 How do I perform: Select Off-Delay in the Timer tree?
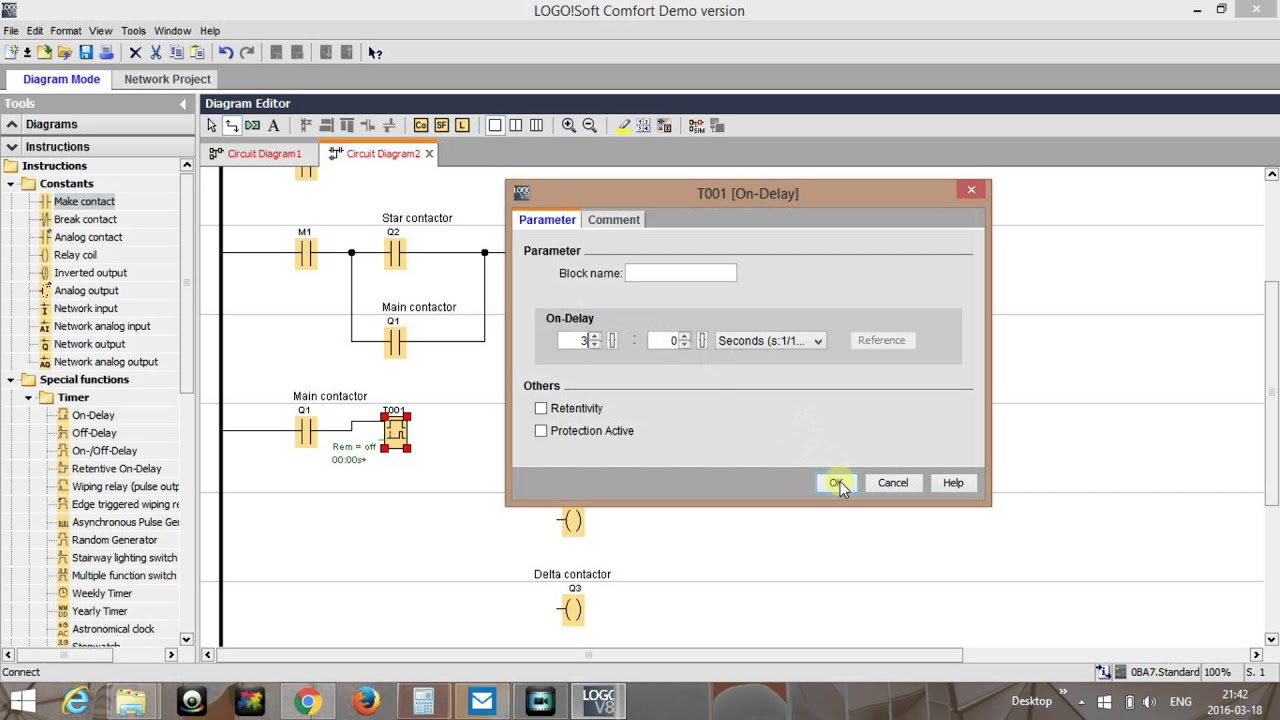point(94,433)
